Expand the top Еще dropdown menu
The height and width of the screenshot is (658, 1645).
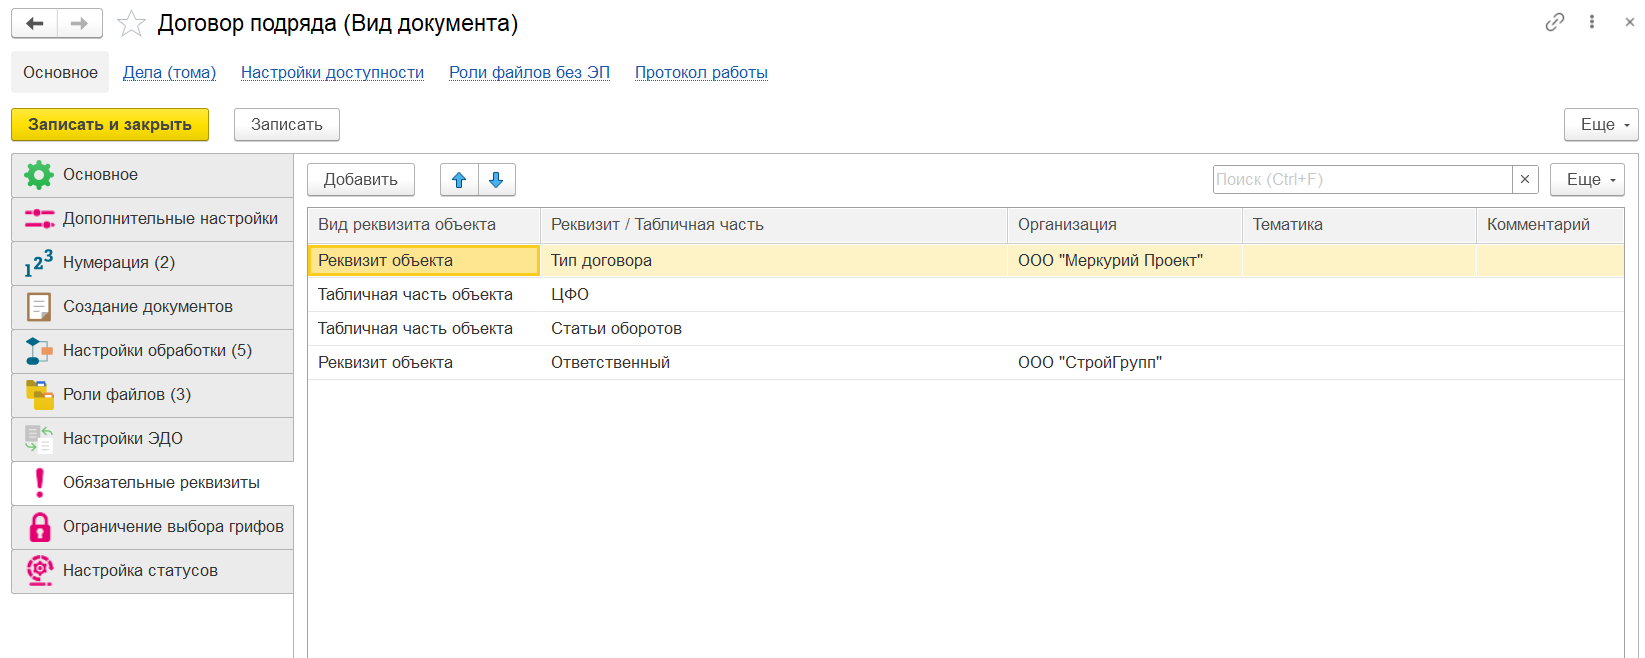tap(1601, 125)
